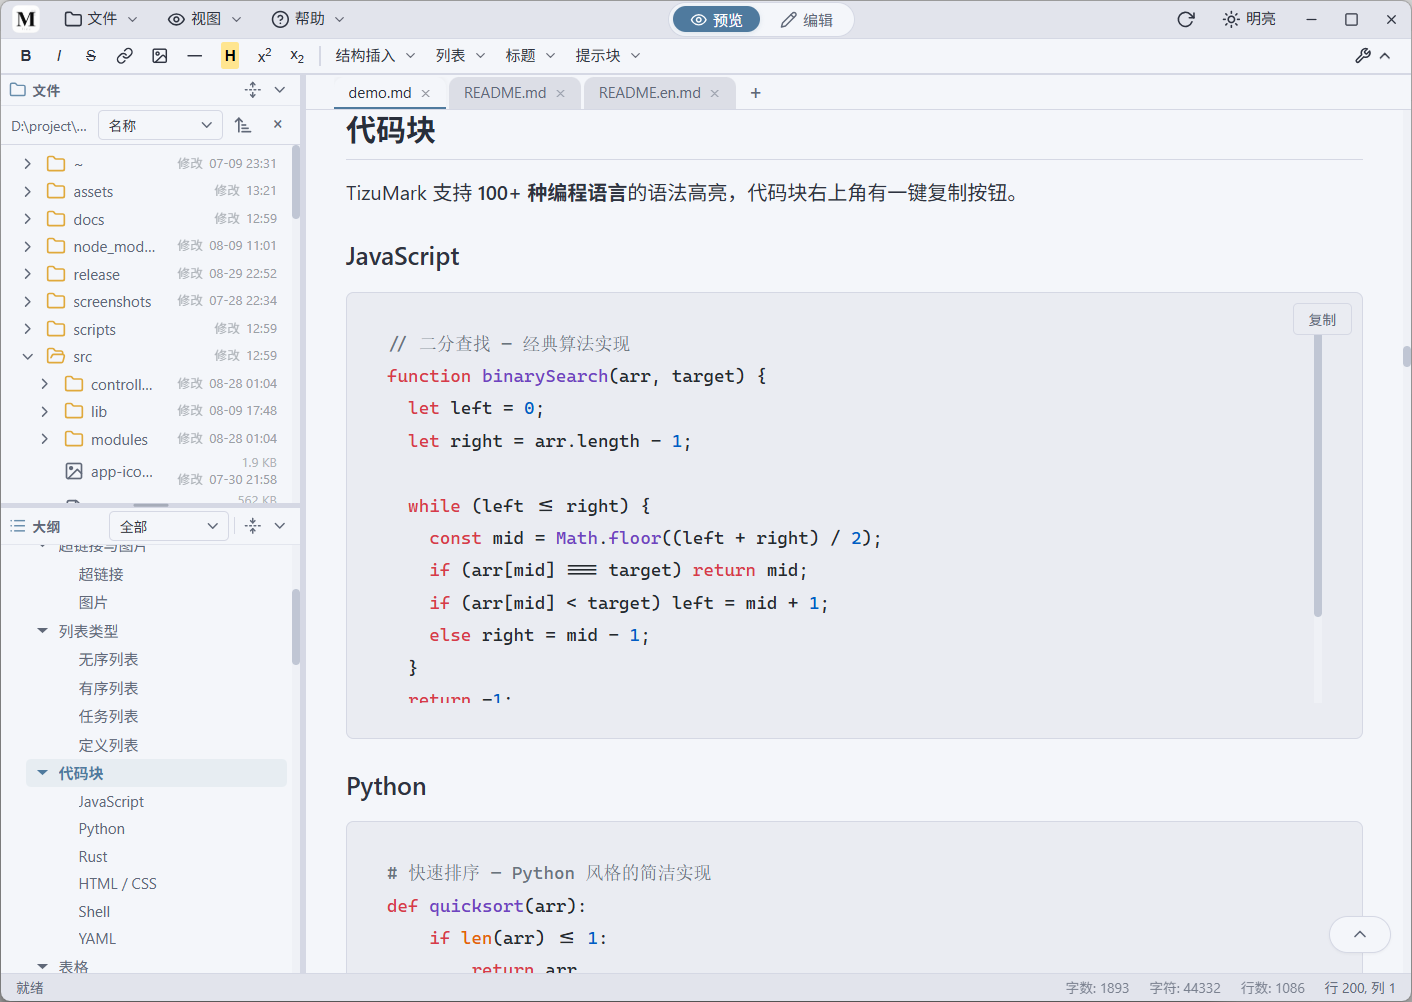Open the 提示块 dropdown
1412x1002 pixels.
tap(607, 56)
